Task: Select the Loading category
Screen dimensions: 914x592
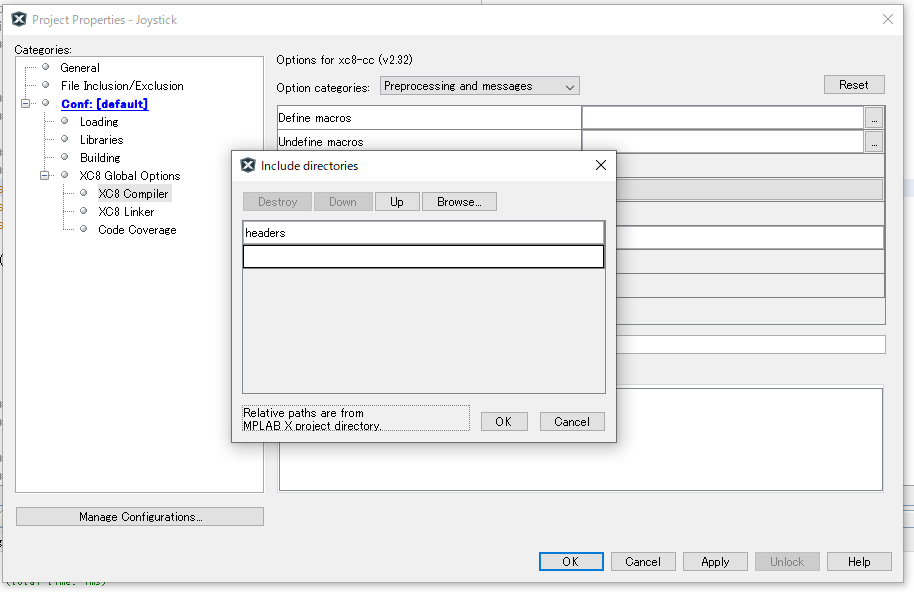Action: point(99,122)
